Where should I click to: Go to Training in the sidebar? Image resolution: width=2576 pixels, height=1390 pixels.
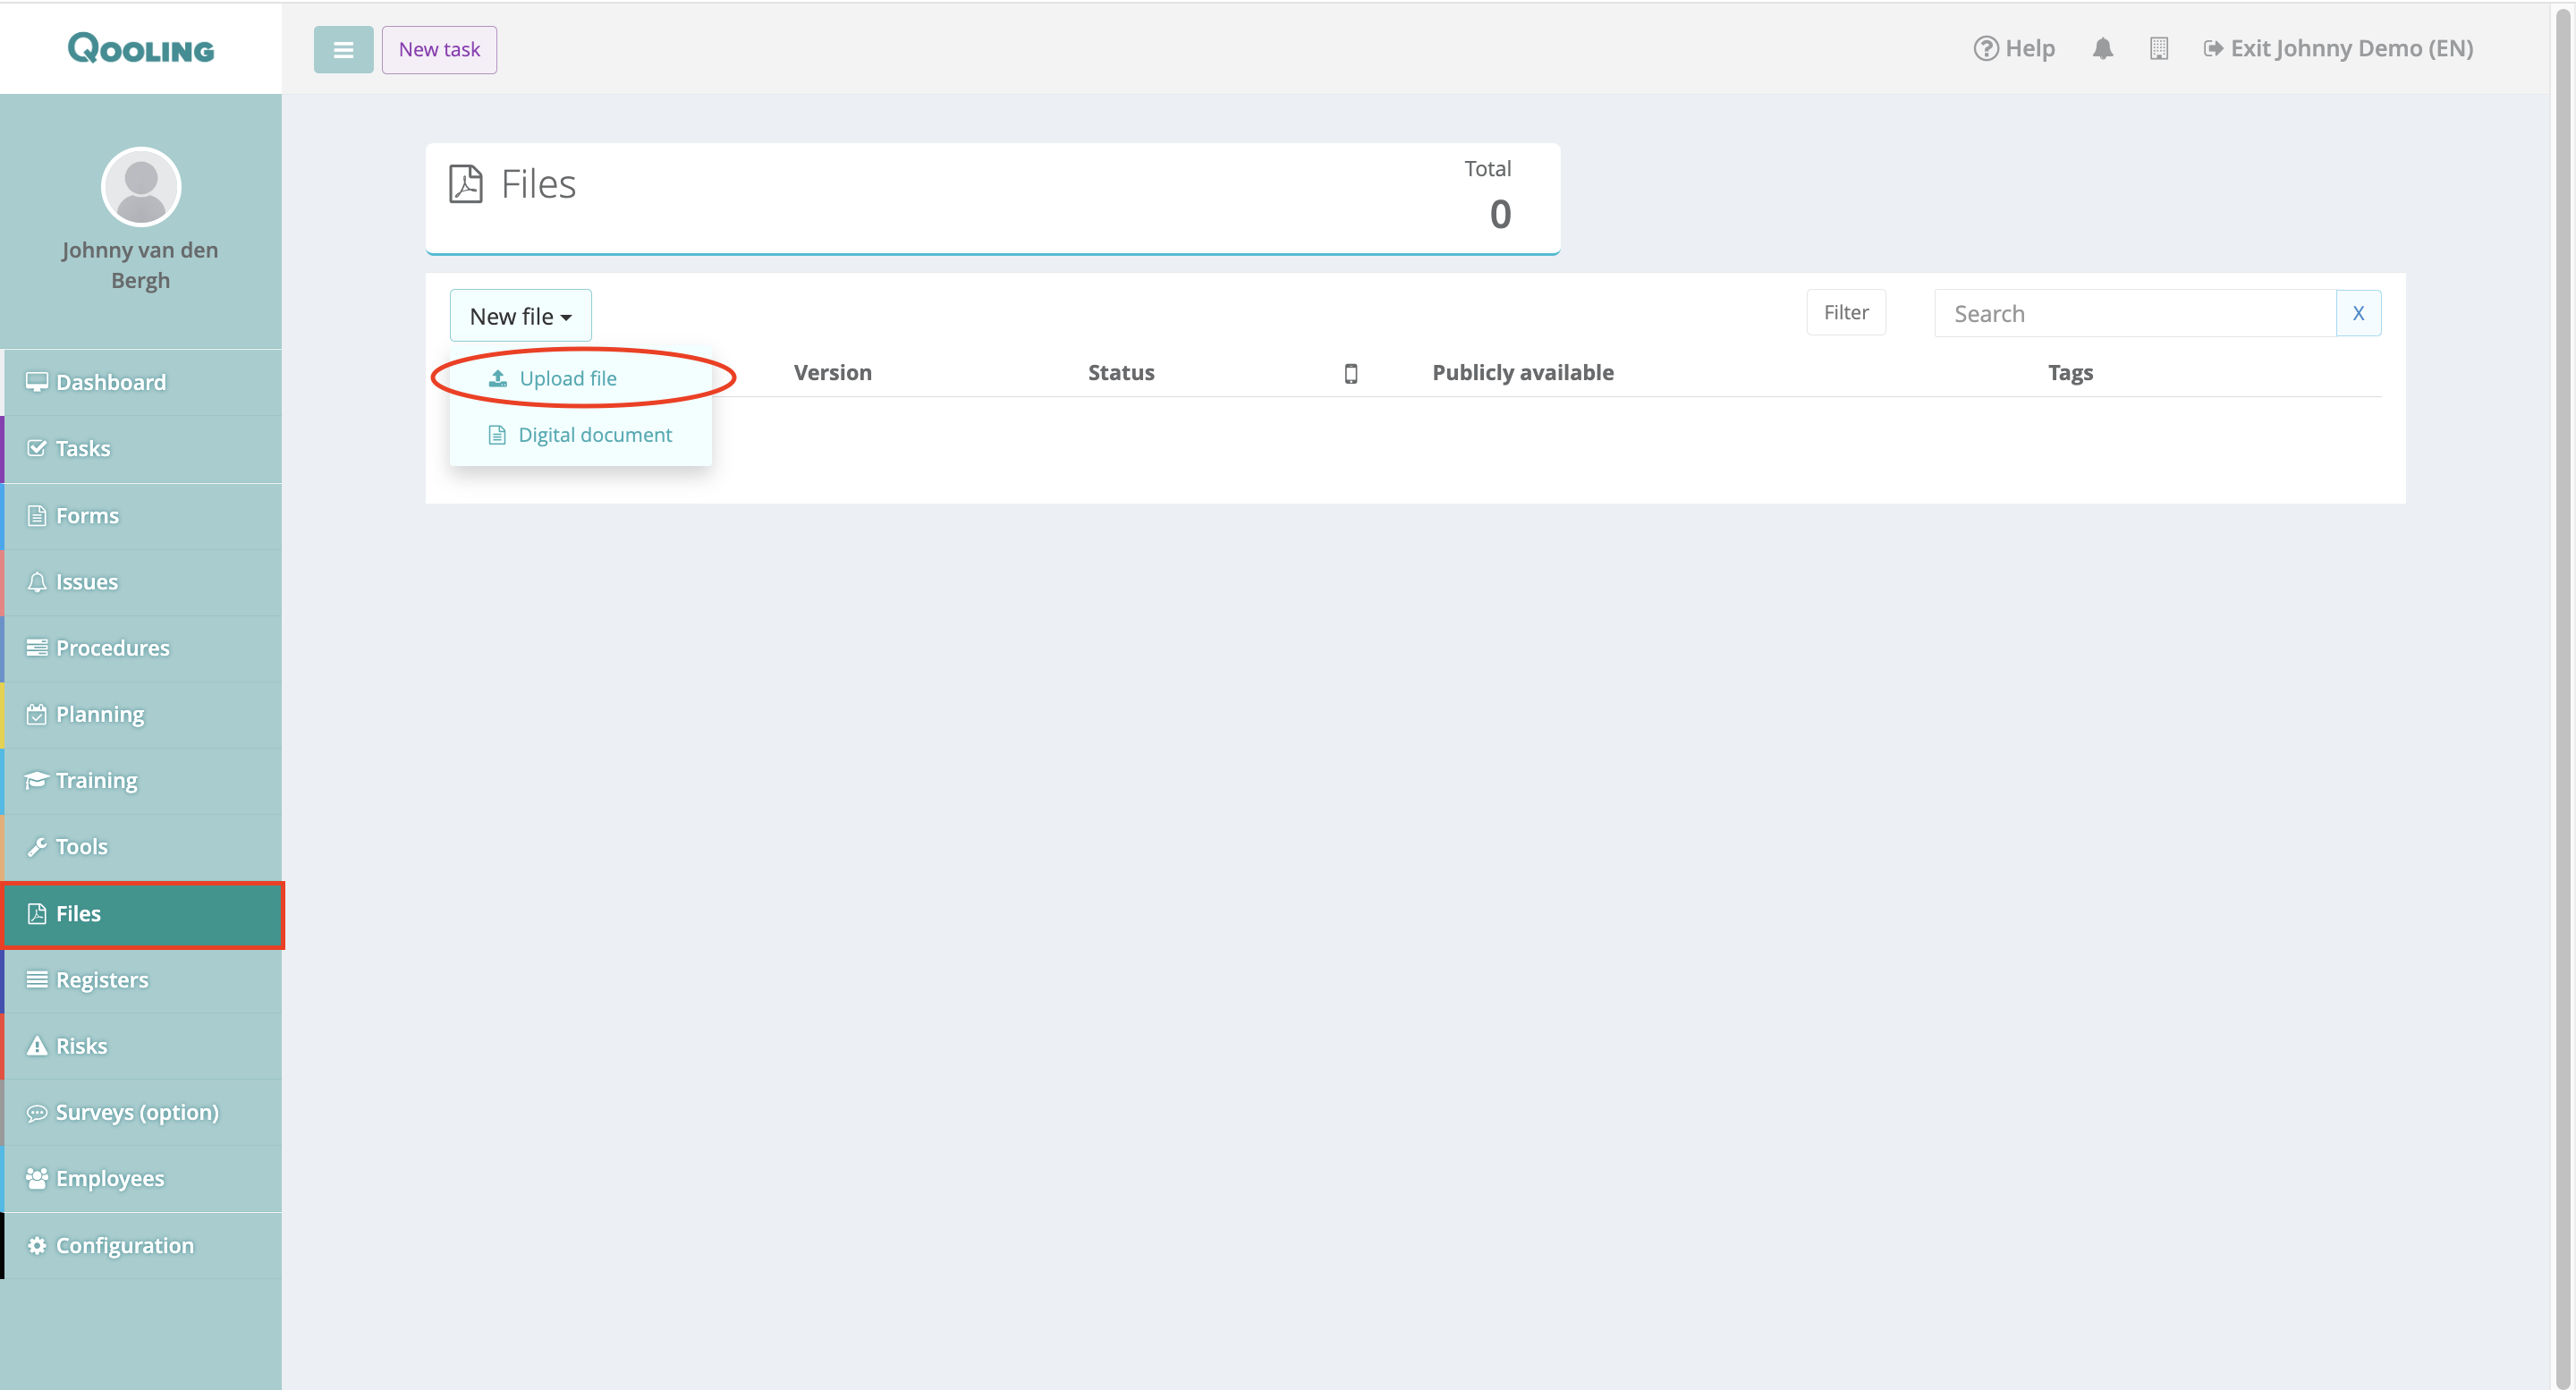coord(96,780)
